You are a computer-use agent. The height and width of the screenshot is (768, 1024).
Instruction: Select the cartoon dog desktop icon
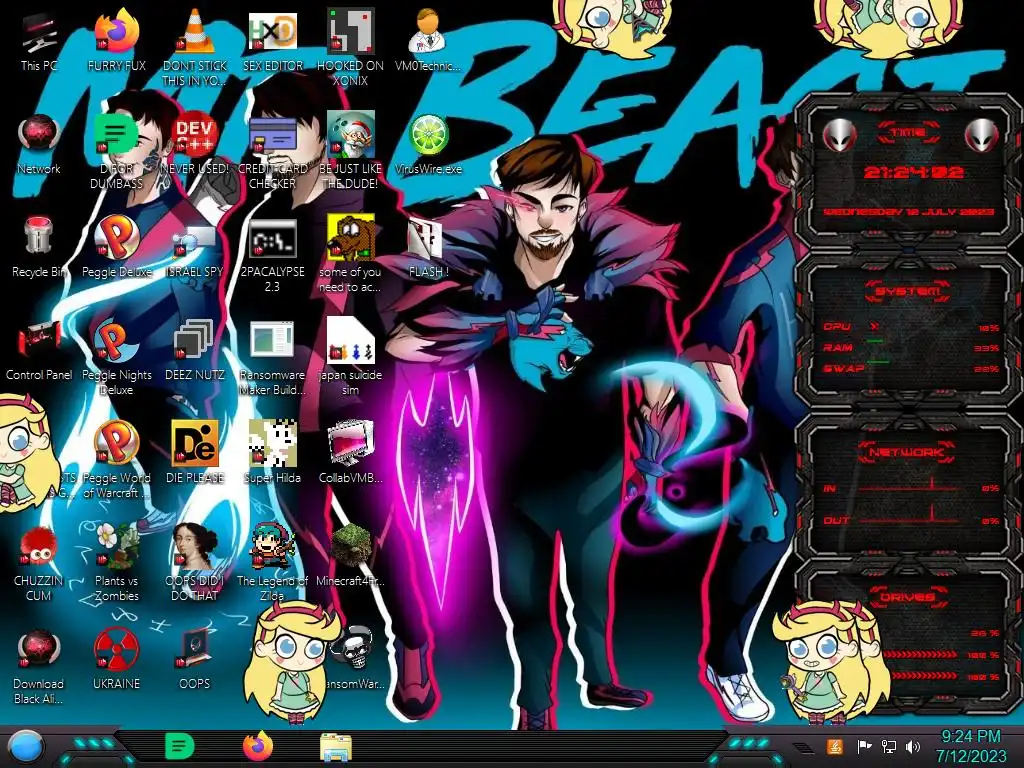351,253
